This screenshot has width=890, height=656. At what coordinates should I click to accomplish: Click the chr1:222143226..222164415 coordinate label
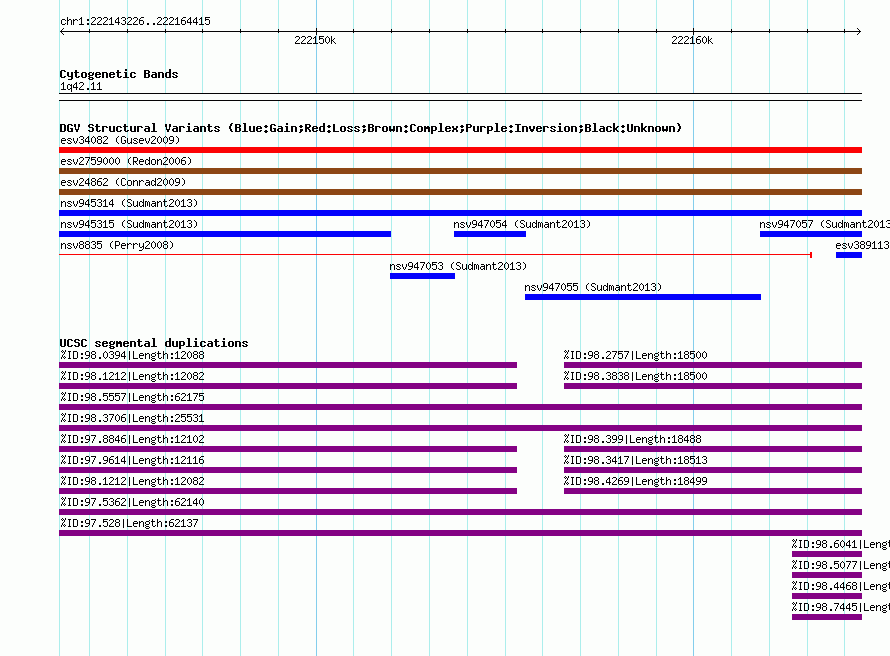(135, 21)
